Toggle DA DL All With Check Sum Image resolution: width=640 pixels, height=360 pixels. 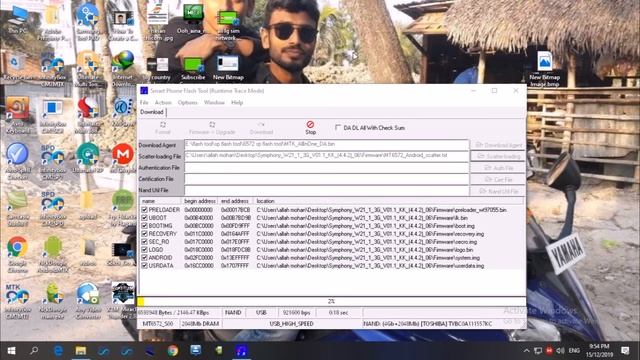[x=338, y=128]
